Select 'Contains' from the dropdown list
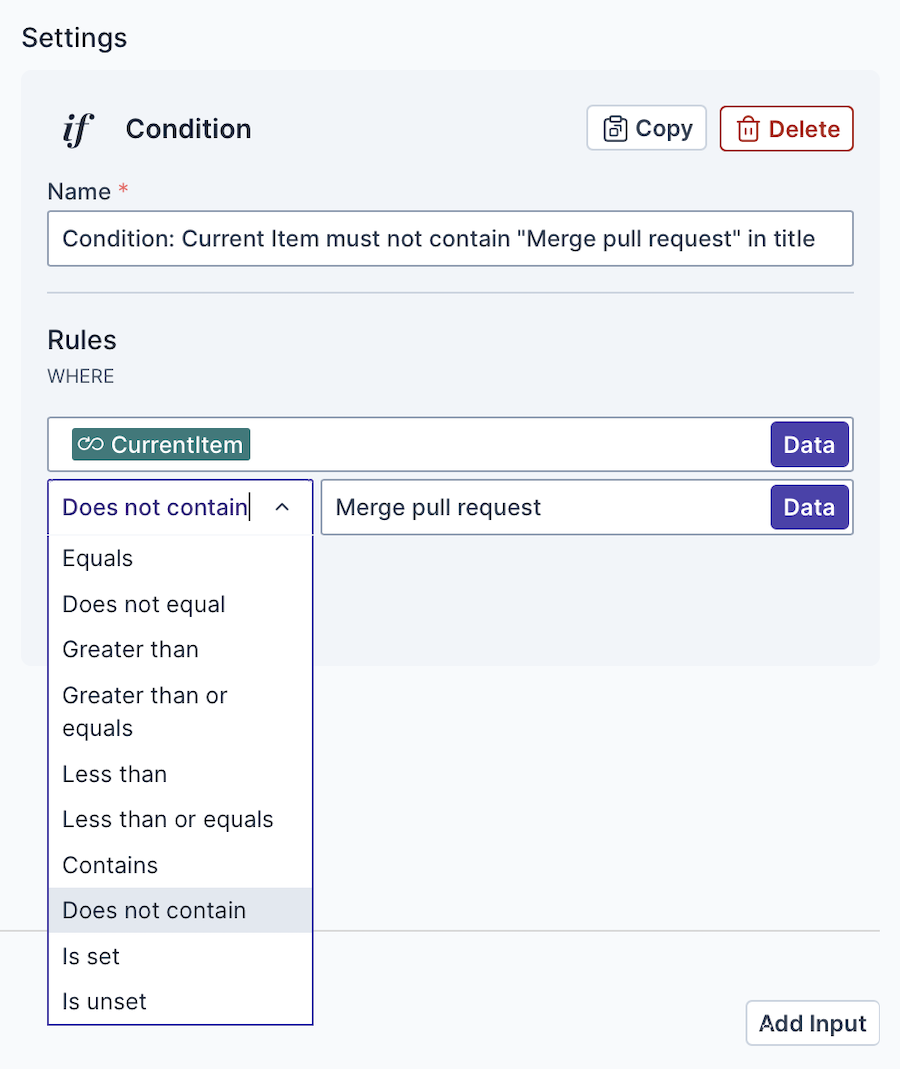The image size is (900, 1069). click(110, 865)
